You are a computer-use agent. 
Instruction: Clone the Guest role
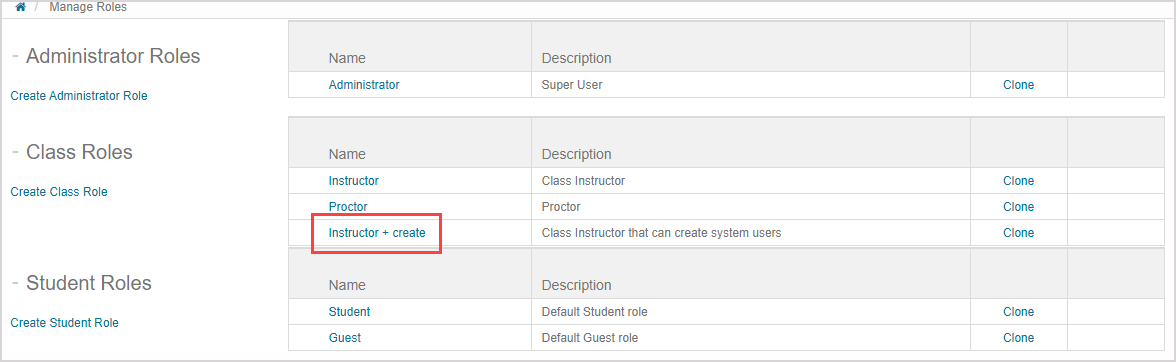tap(1018, 338)
